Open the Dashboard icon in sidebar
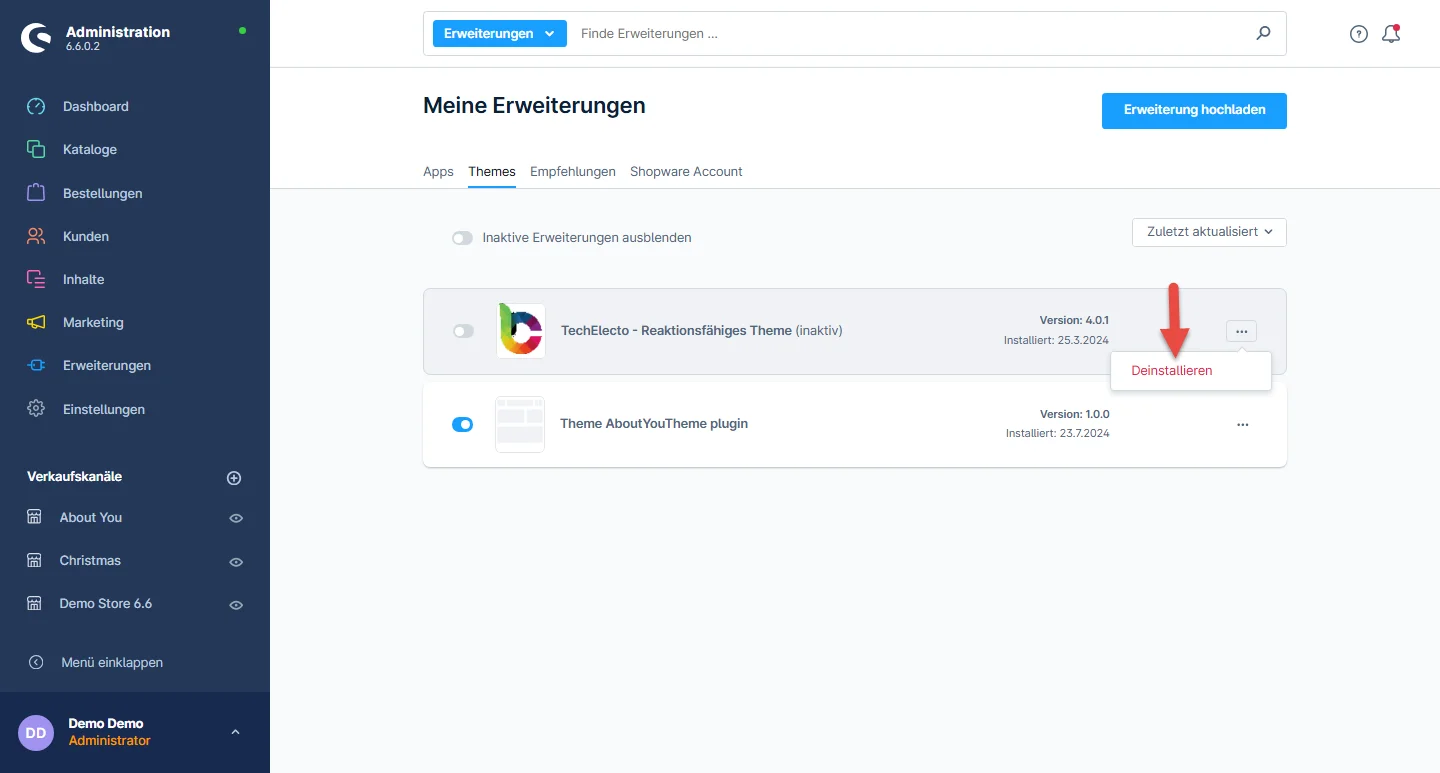Screen dimensions: 1440x773 point(36,107)
